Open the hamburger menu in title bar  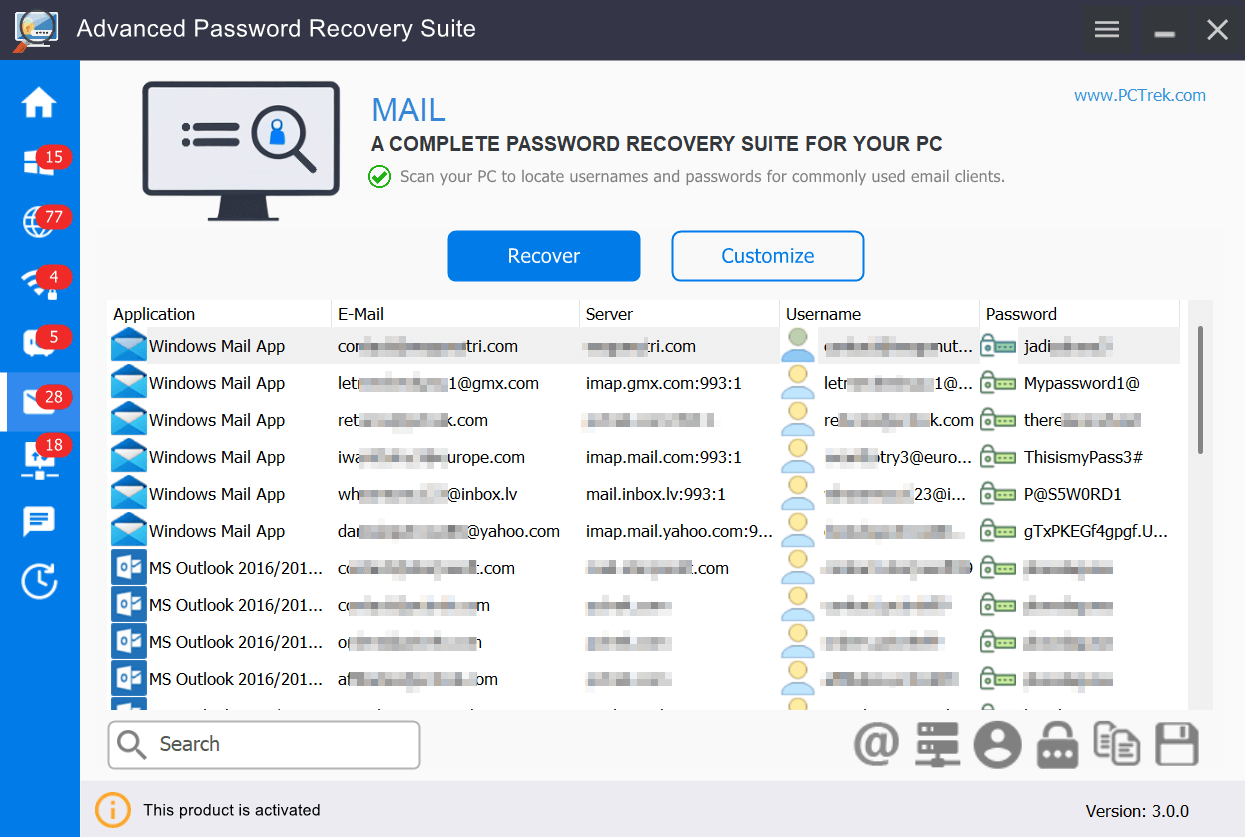point(1106,29)
